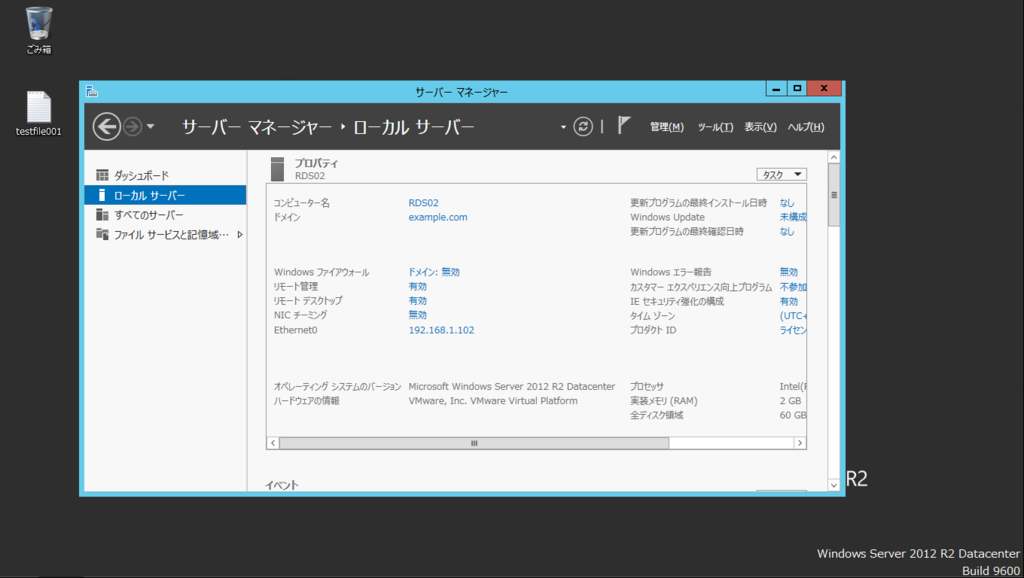
Task: Open notifications flag icon
Action: point(624,125)
